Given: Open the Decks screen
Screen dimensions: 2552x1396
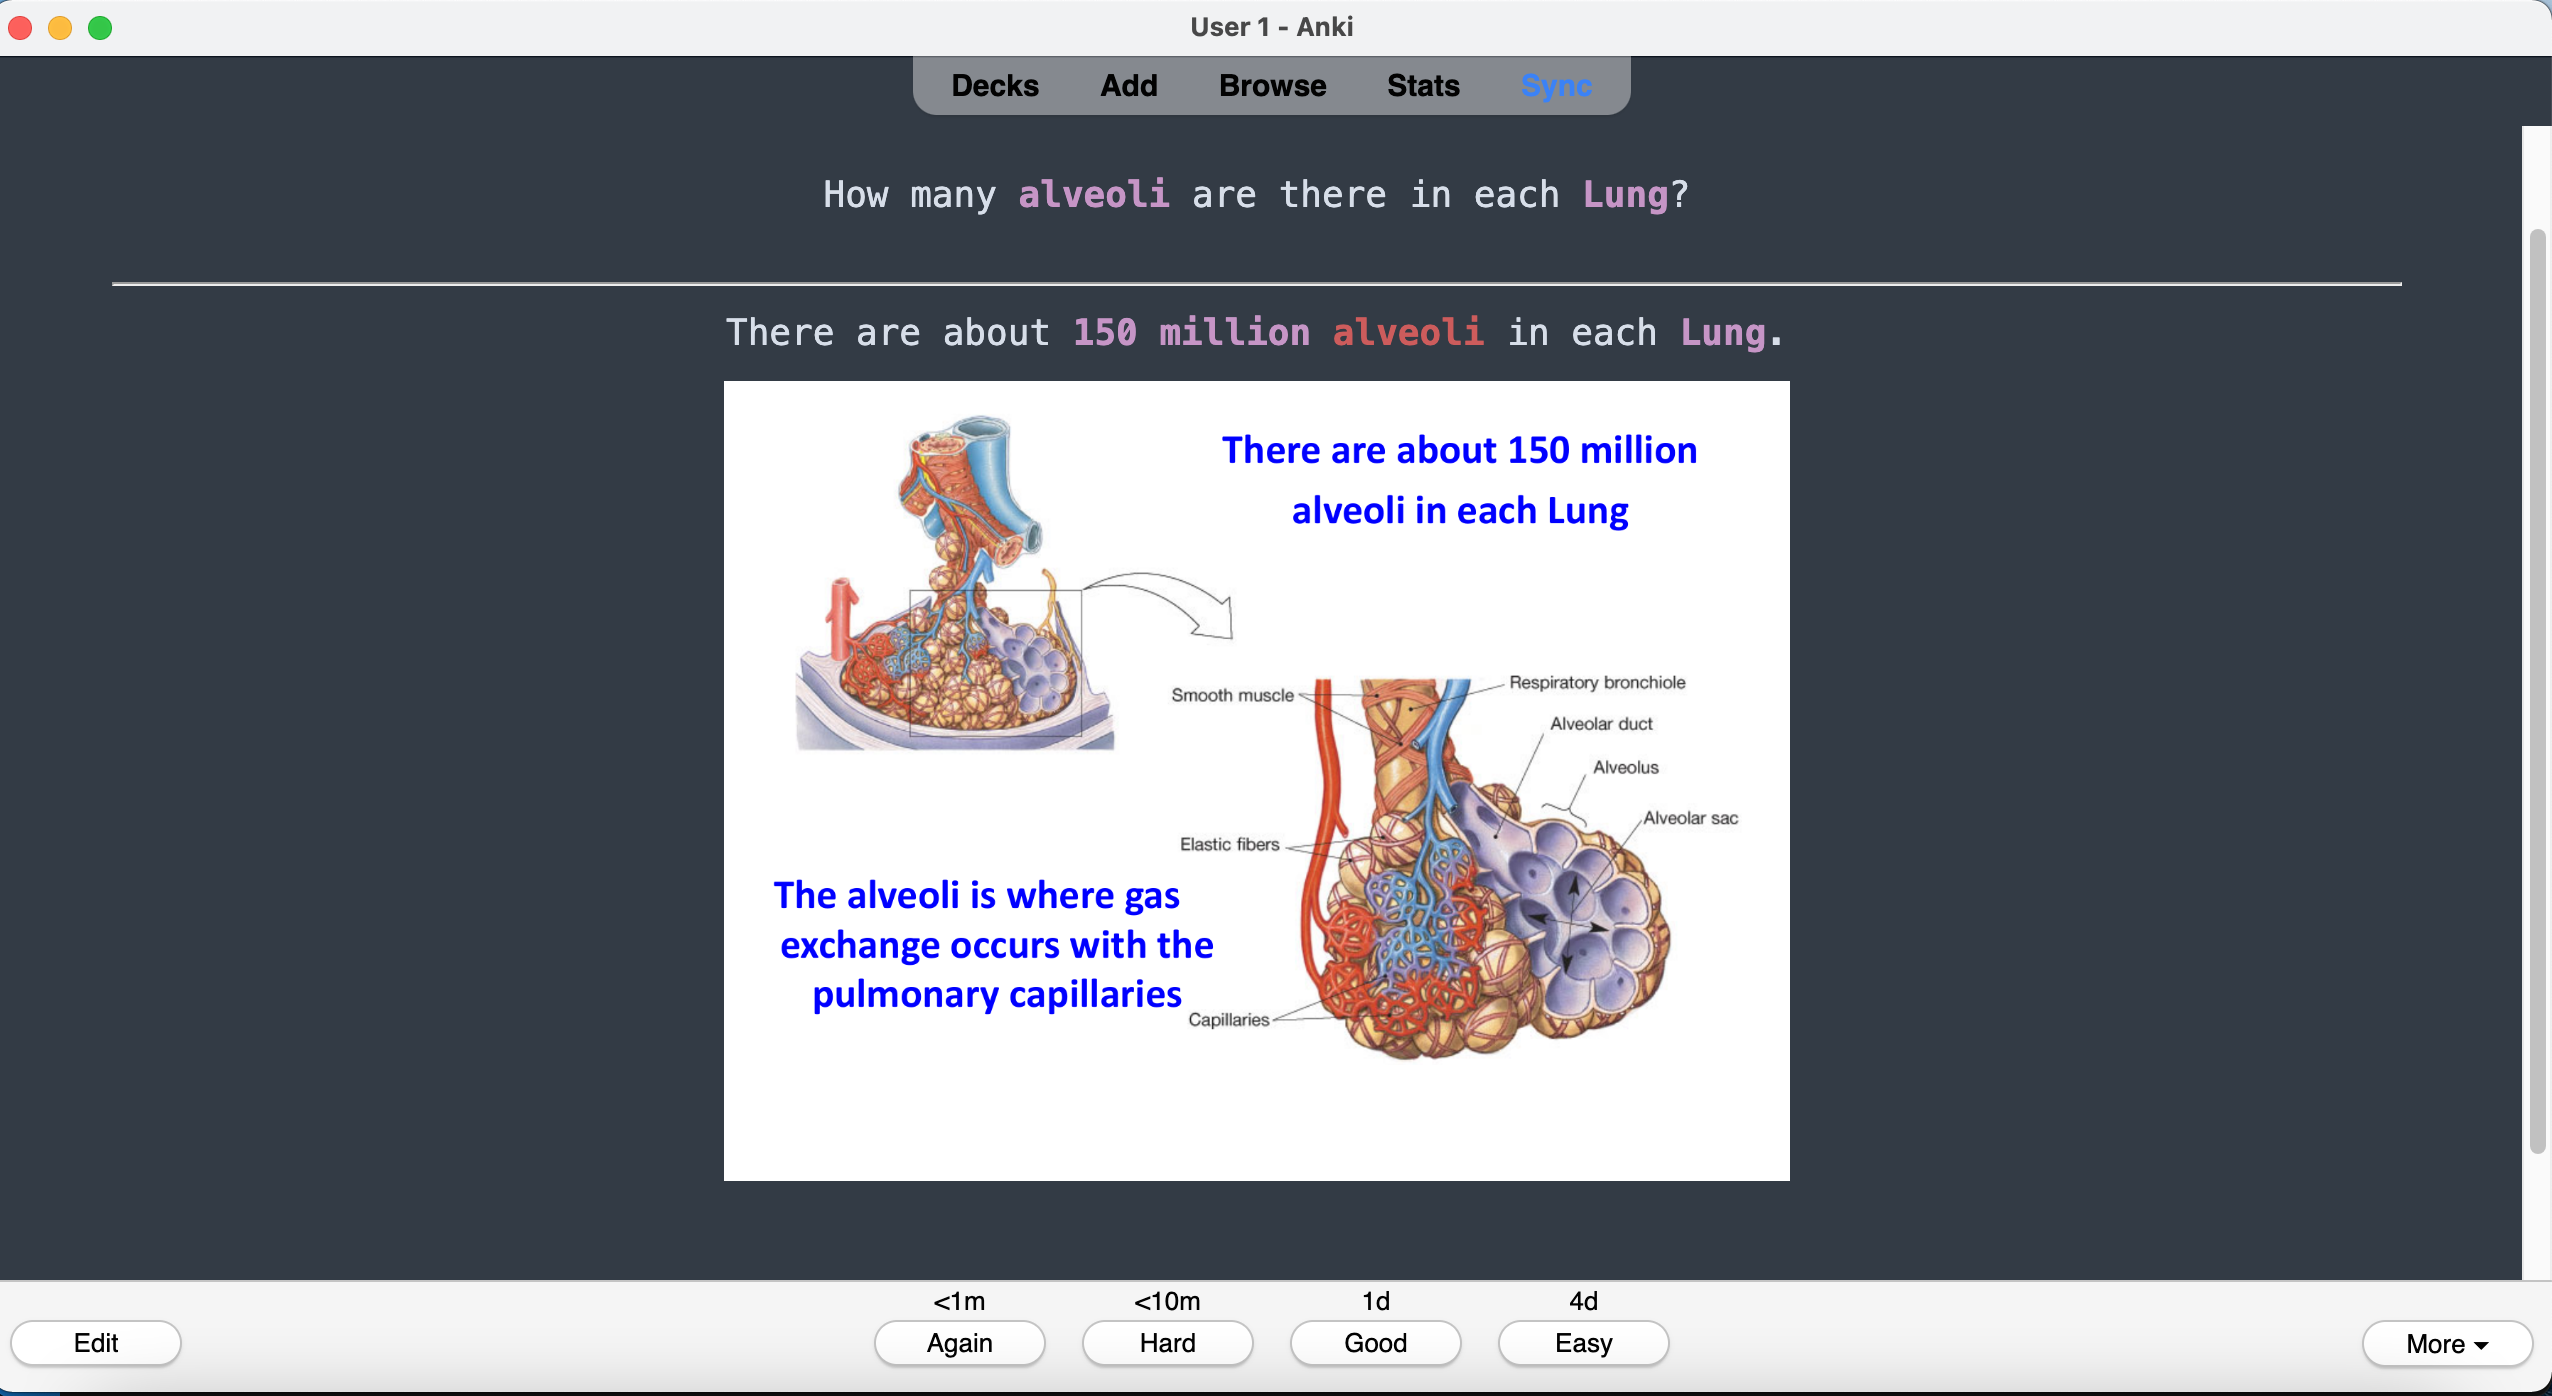Looking at the screenshot, I should point(994,87).
